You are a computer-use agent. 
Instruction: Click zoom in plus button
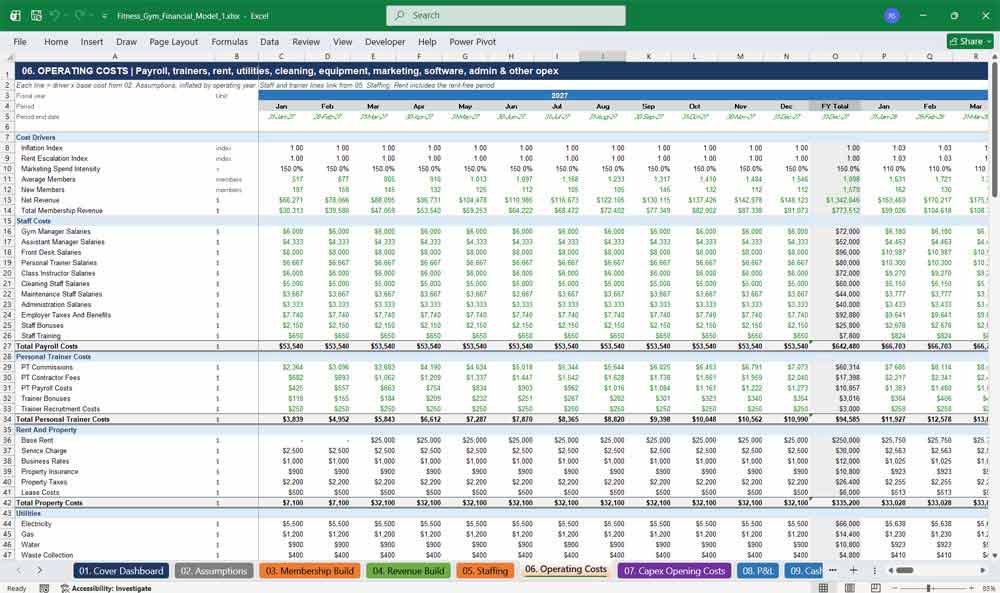[971, 588]
